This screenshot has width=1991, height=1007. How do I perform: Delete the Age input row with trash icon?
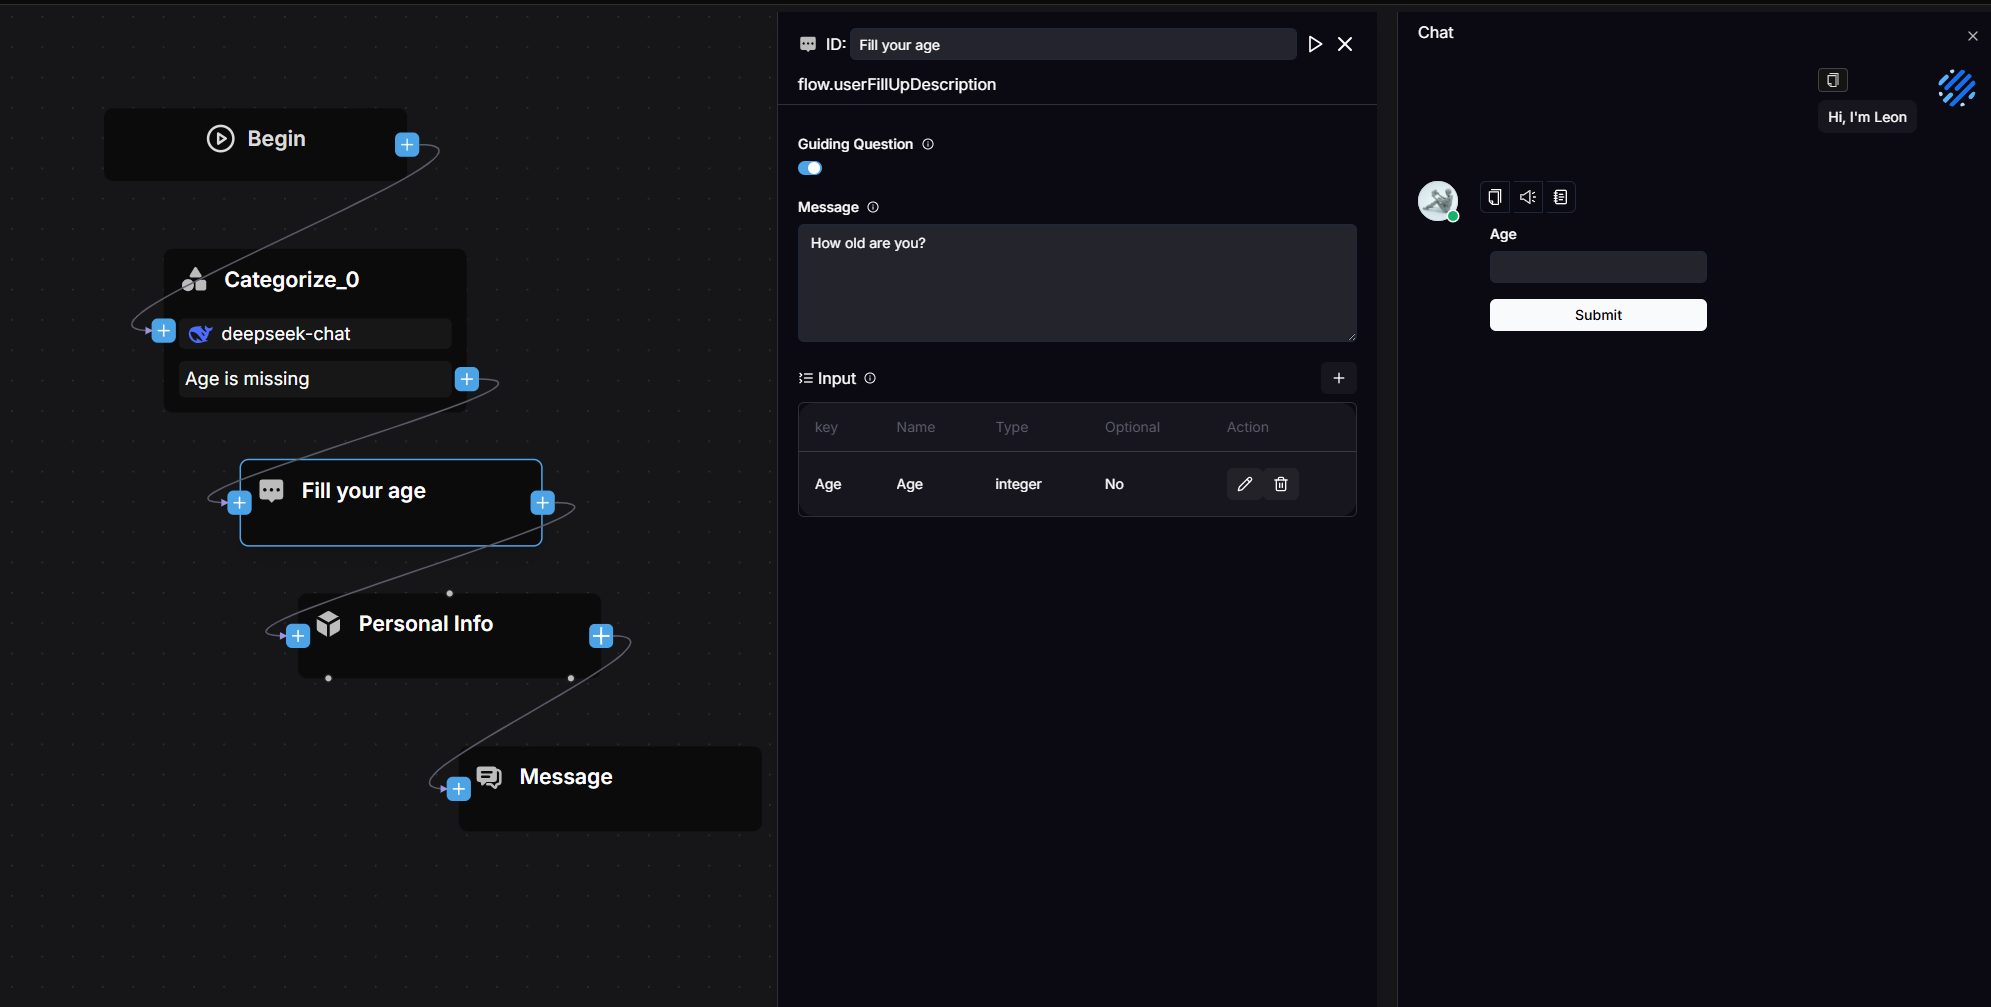tap(1281, 484)
